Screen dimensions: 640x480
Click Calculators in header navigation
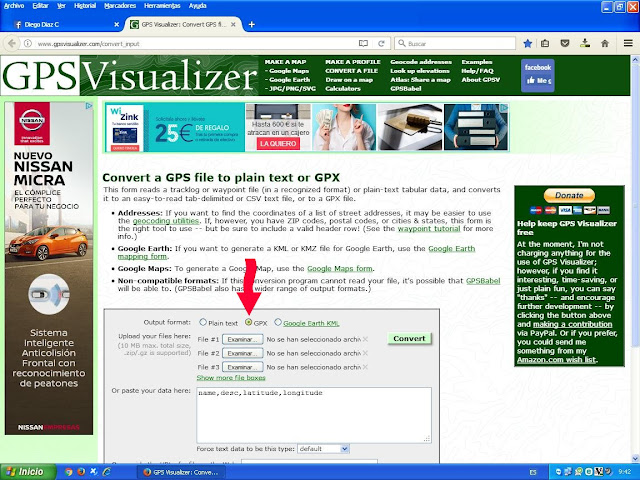pyautogui.click(x=343, y=89)
